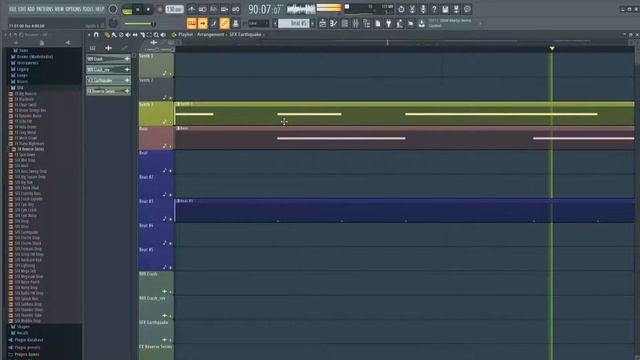Open the OPTIONS menu
Screen dimensions: 640x360
(73, 9)
